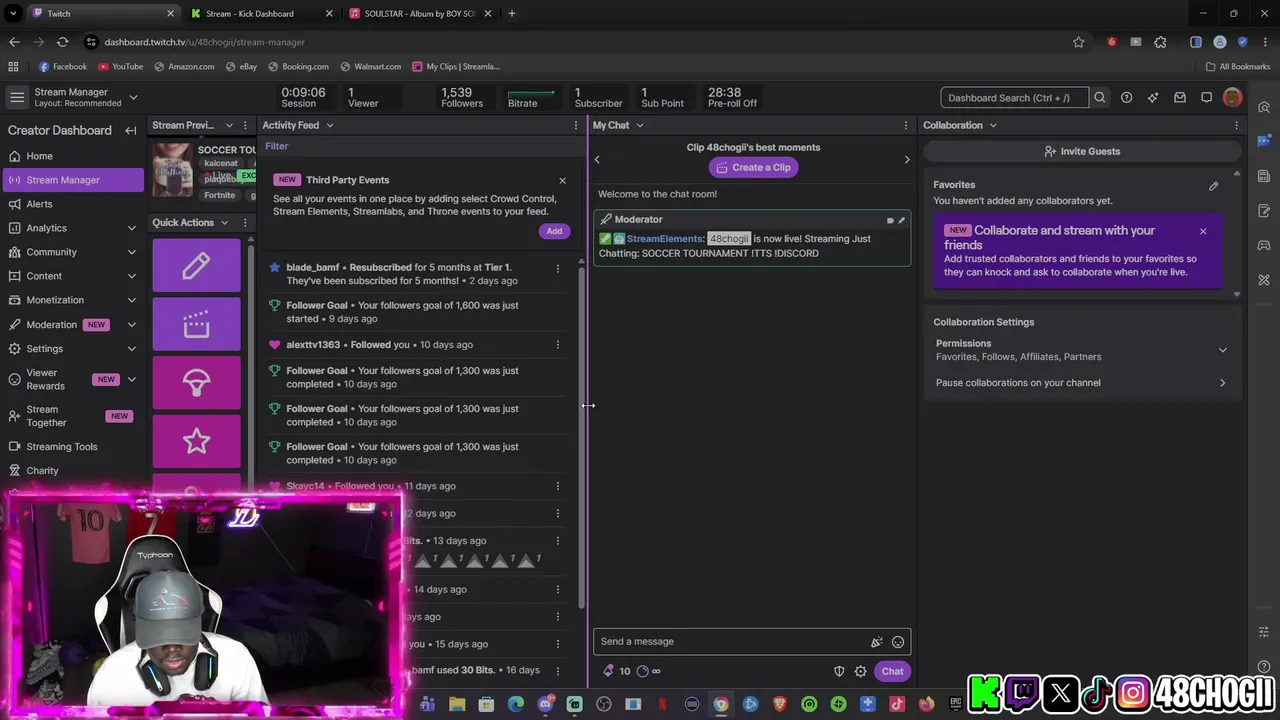
Task: Click the Invite Guests button
Action: point(1081,151)
